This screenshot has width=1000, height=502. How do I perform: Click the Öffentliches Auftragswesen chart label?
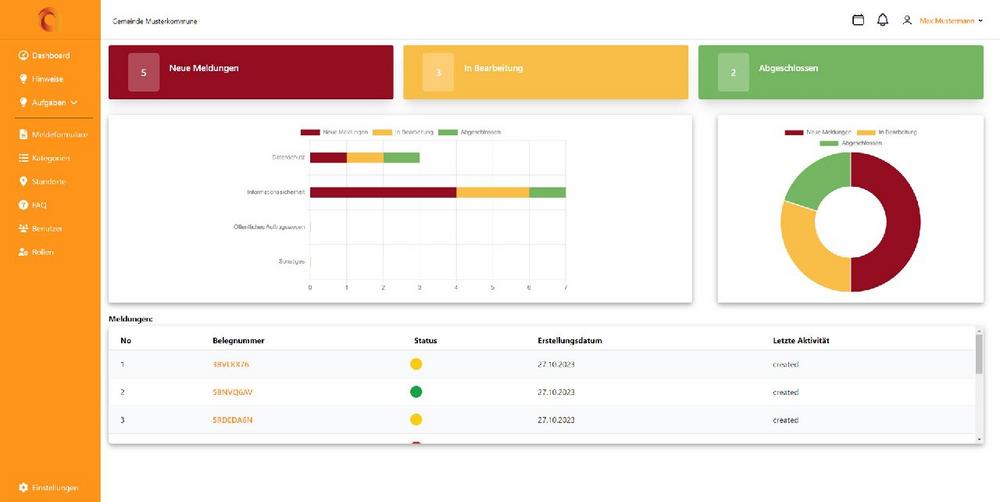pos(269,227)
